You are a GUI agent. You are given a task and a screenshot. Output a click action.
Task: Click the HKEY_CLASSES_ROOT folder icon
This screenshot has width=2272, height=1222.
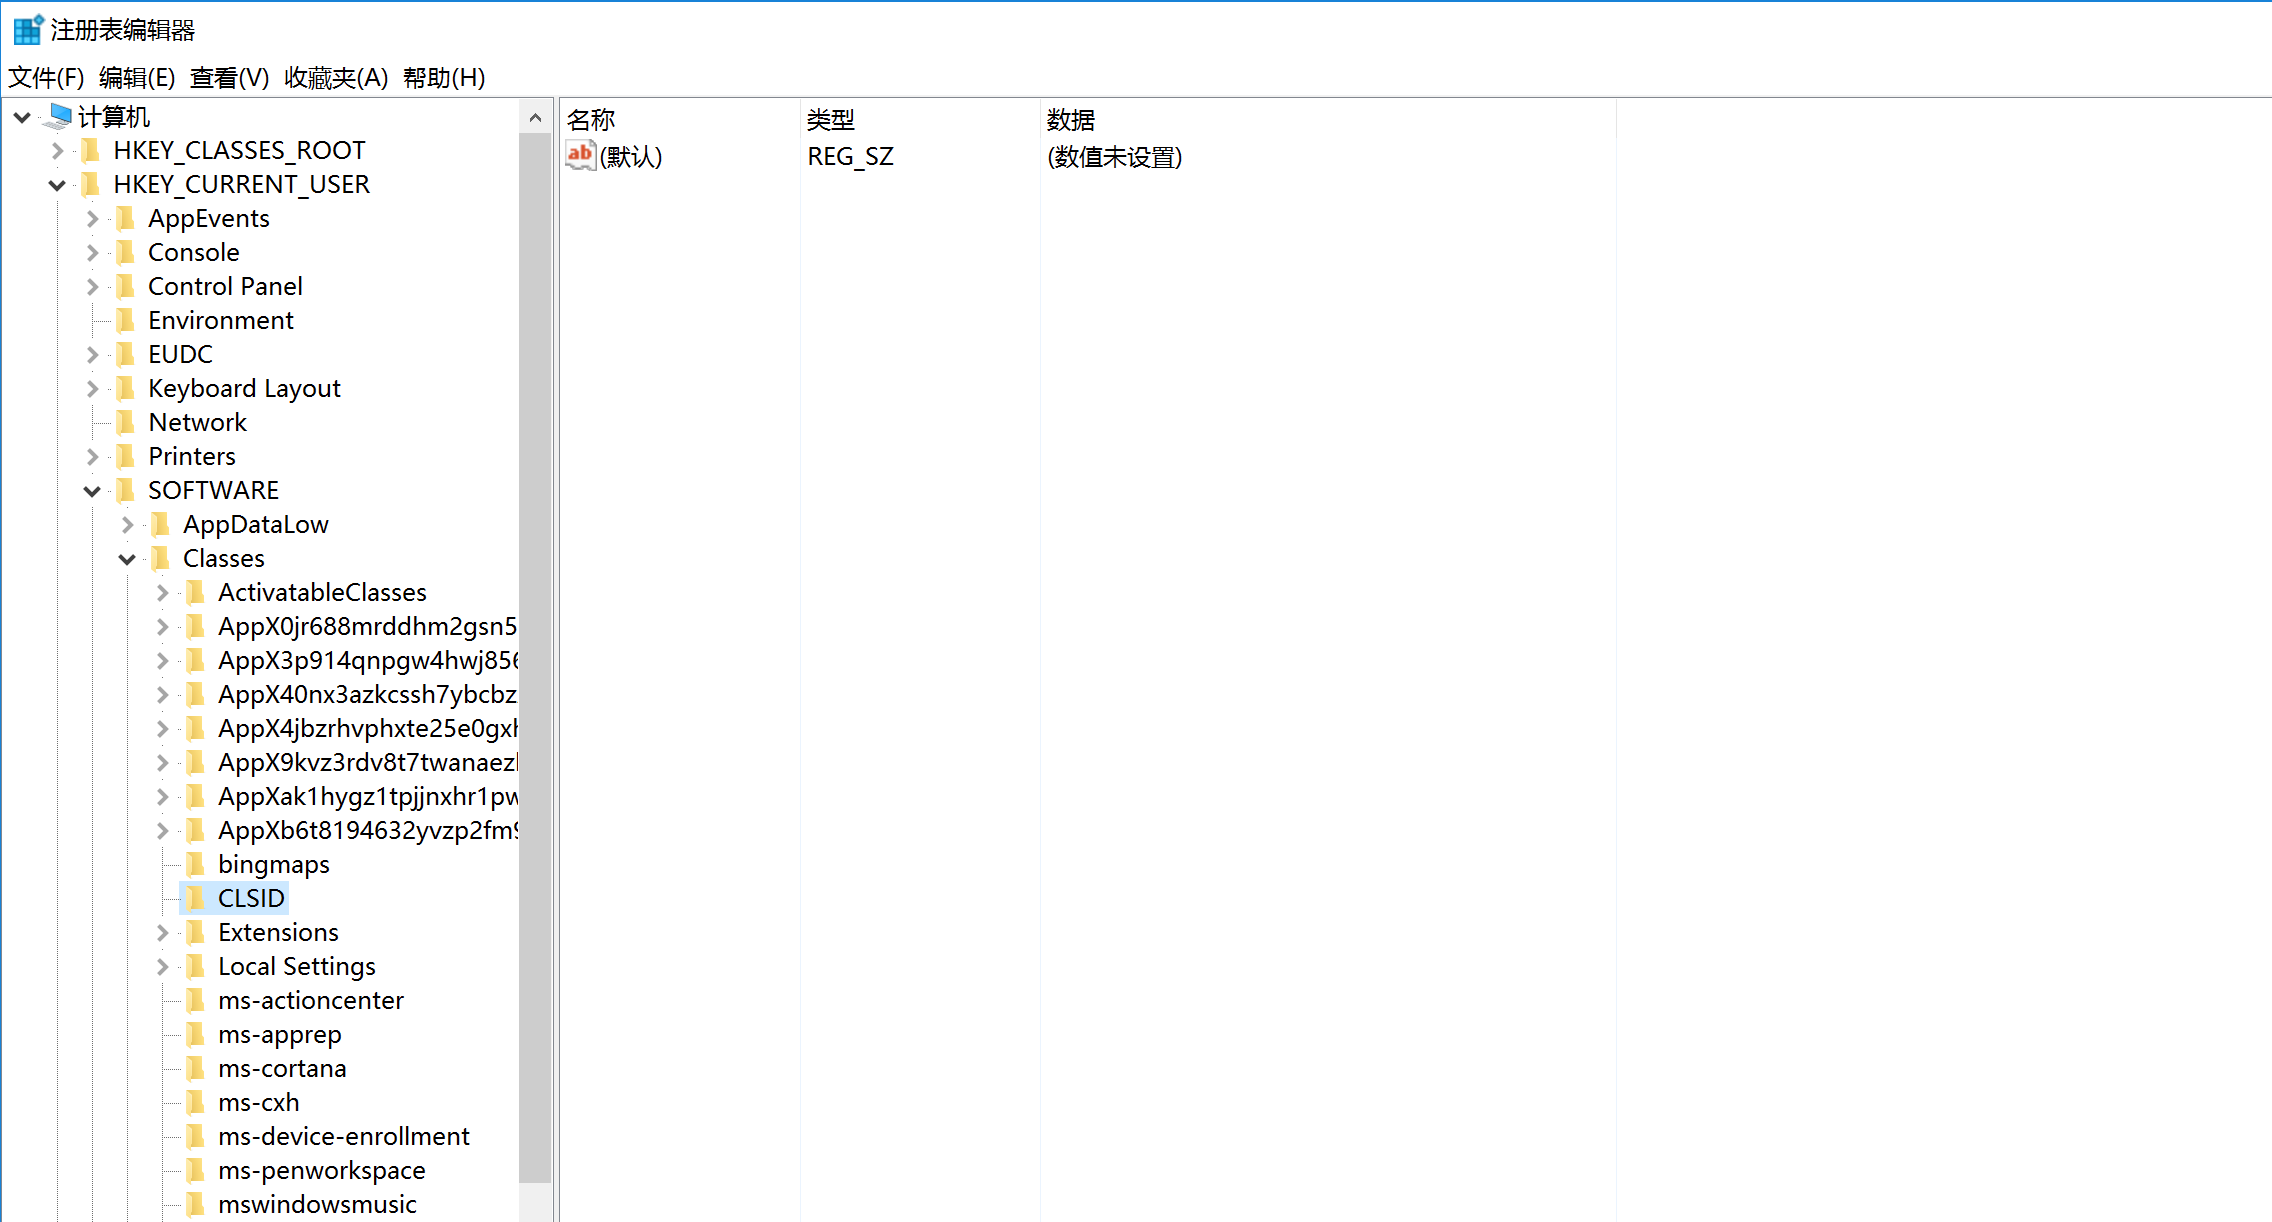tap(91, 150)
